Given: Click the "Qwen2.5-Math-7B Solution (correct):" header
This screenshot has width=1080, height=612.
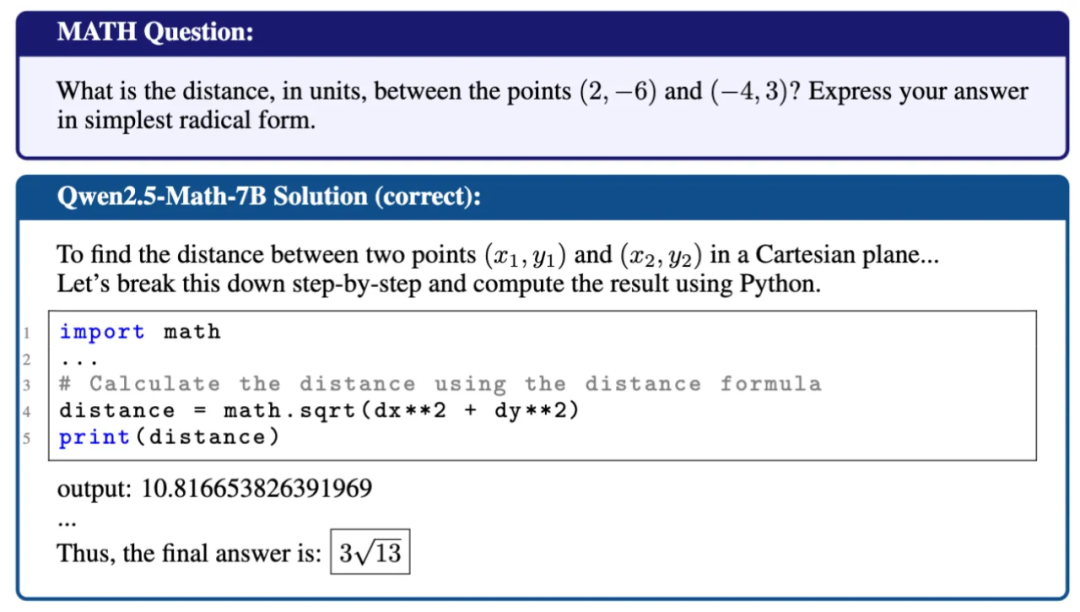Looking at the screenshot, I should click(269, 196).
